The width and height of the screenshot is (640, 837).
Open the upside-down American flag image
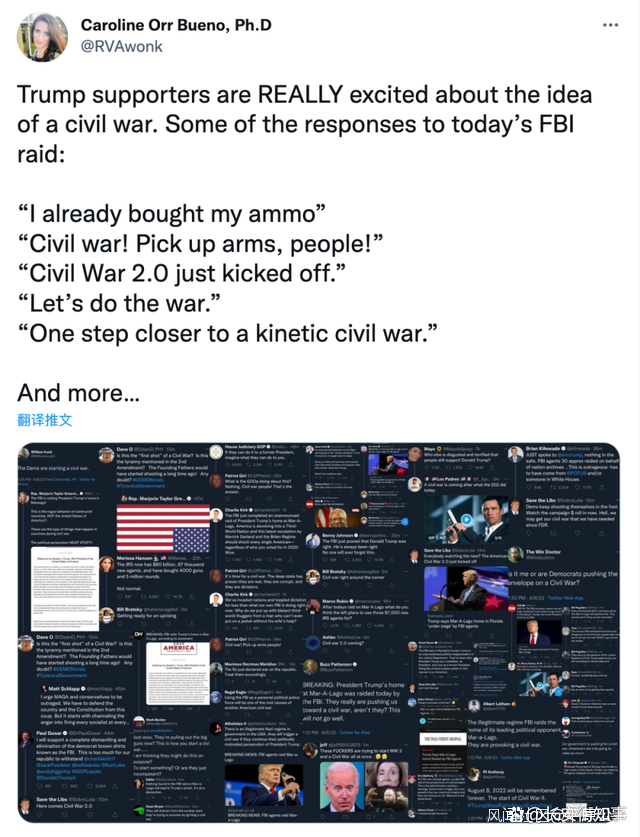163,530
